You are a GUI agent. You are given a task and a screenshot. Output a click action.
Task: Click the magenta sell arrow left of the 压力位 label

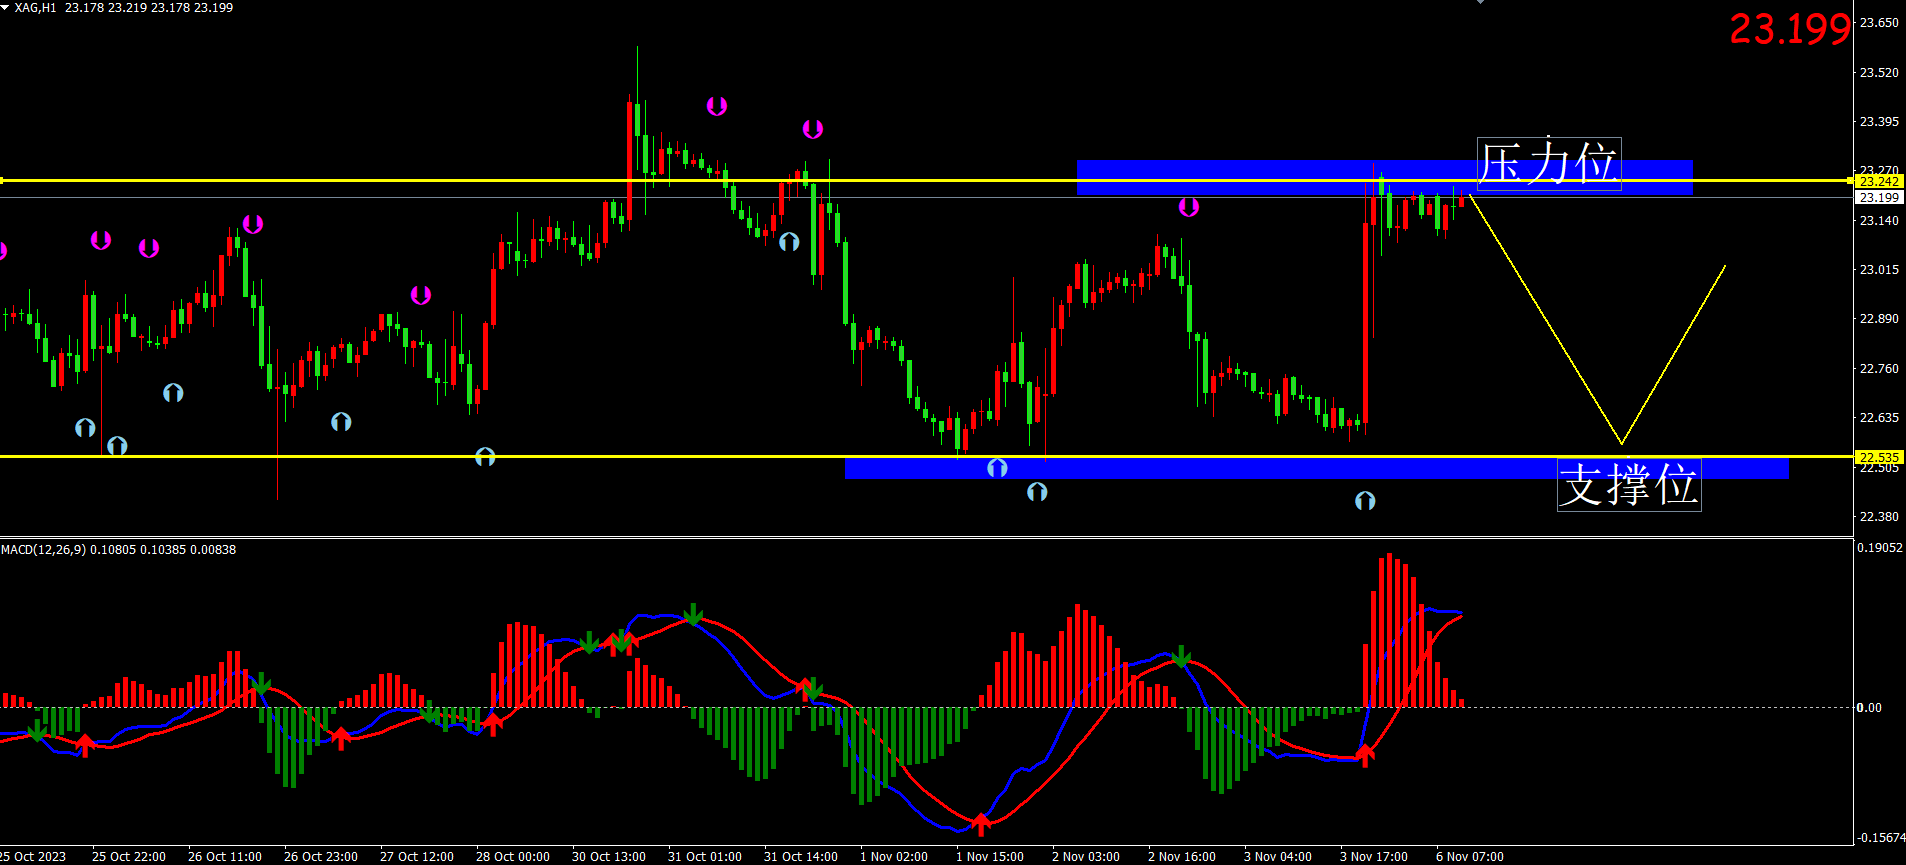1188,207
